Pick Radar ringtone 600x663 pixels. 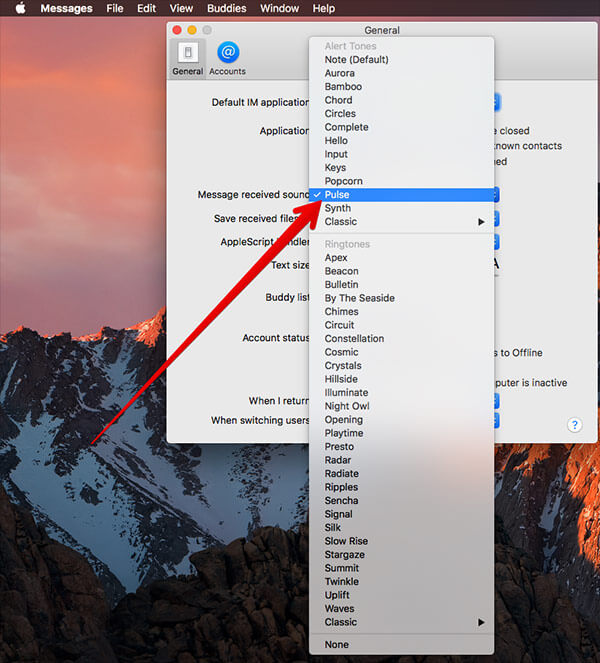click(401, 460)
